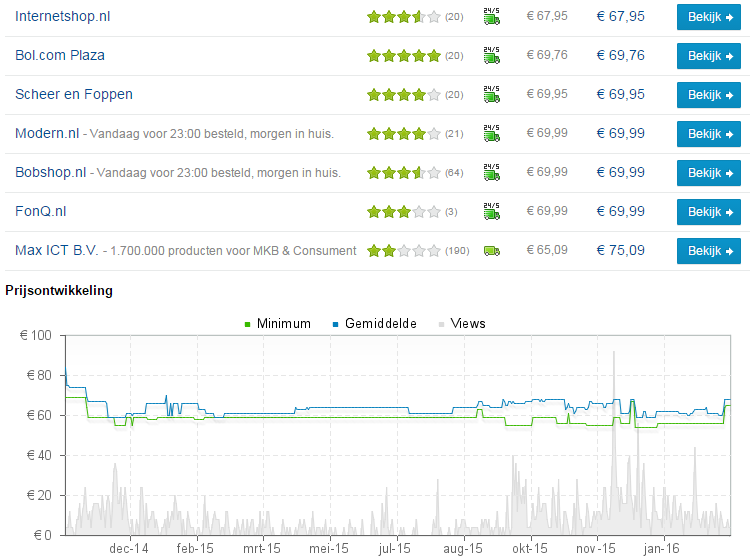The width and height of the screenshot is (750, 560).
Task: Click the (3) review count for FonQ.nl
Action: click(451, 212)
